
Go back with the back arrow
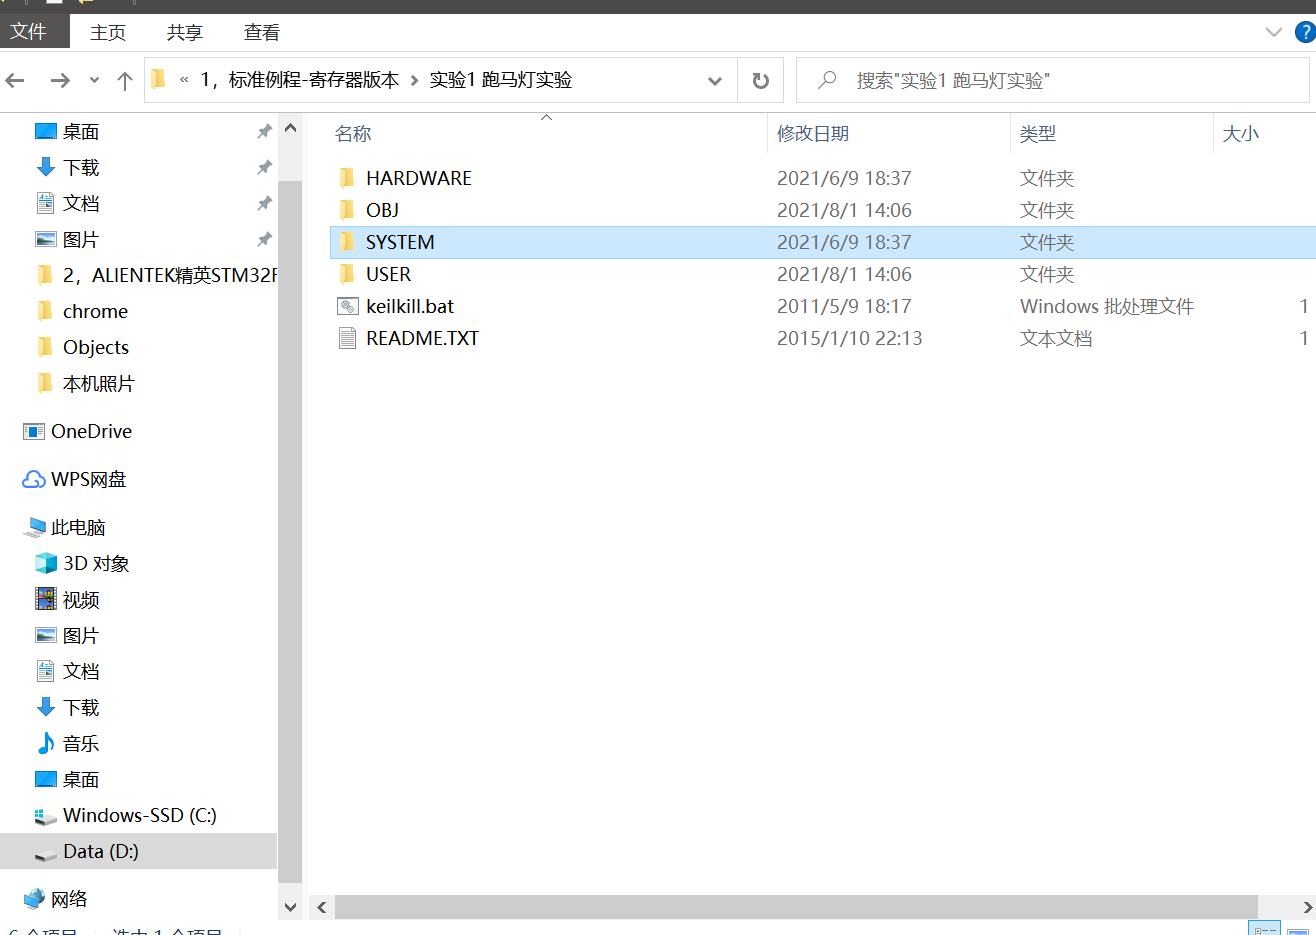tap(15, 80)
